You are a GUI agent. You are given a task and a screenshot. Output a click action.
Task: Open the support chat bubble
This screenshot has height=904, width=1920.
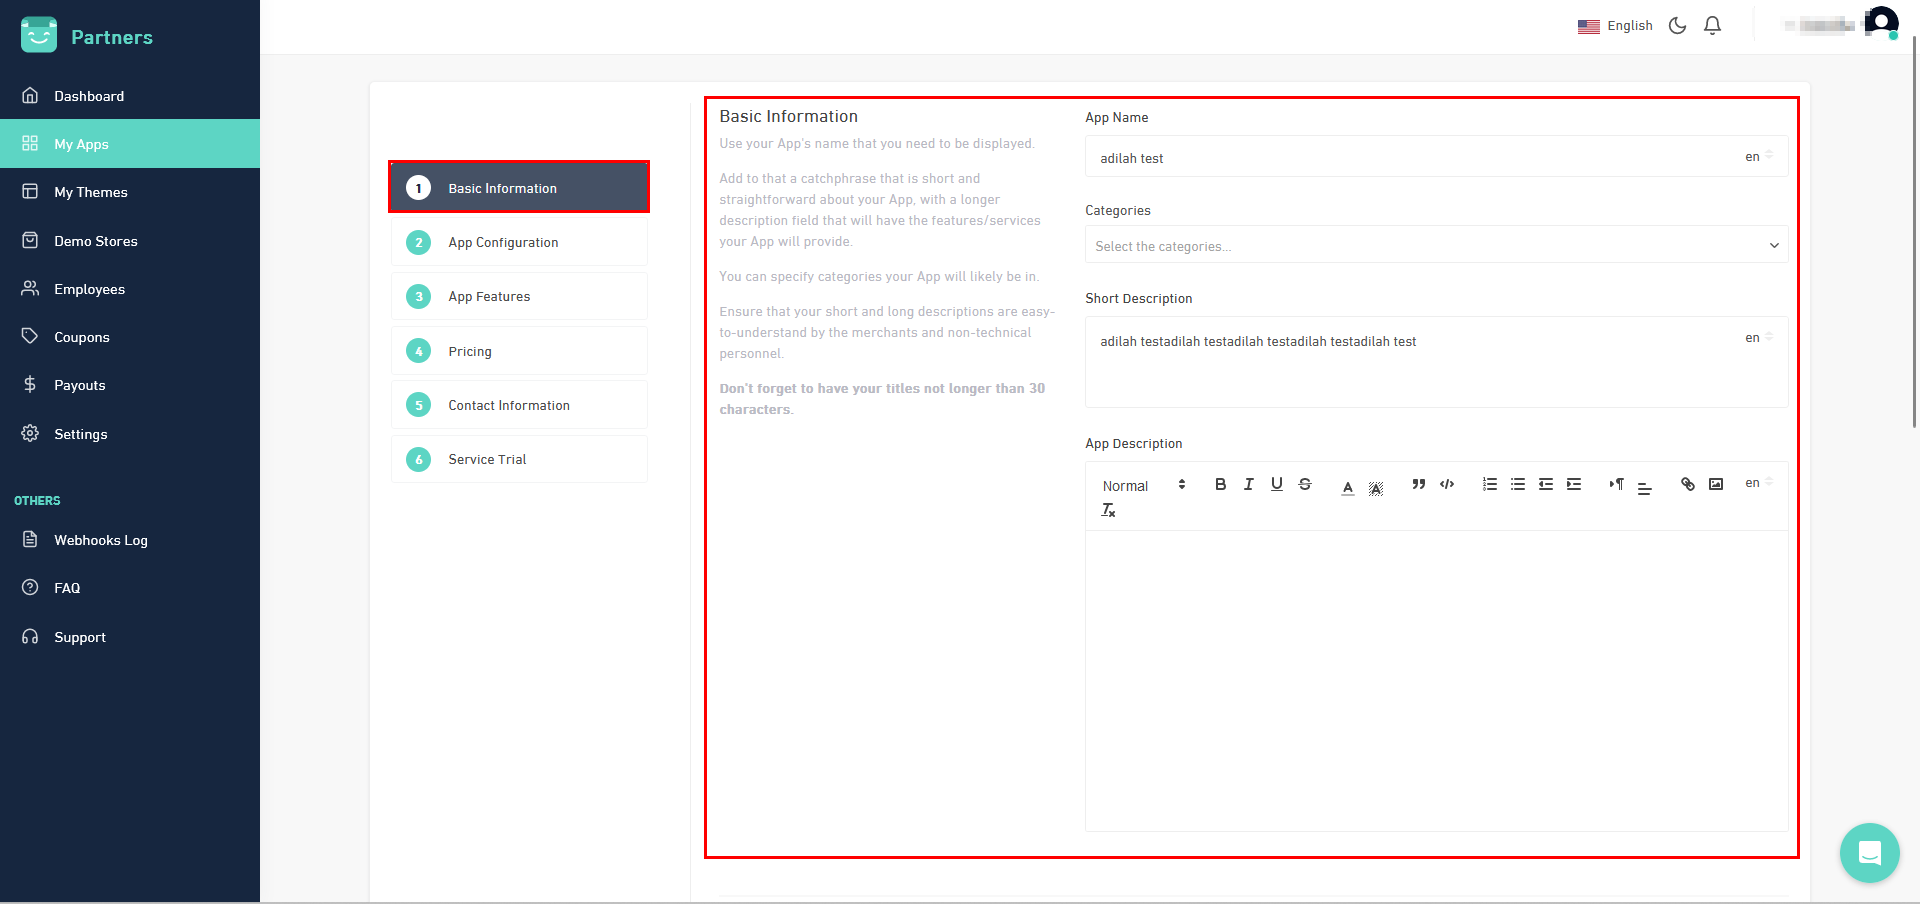tap(1869, 853)
